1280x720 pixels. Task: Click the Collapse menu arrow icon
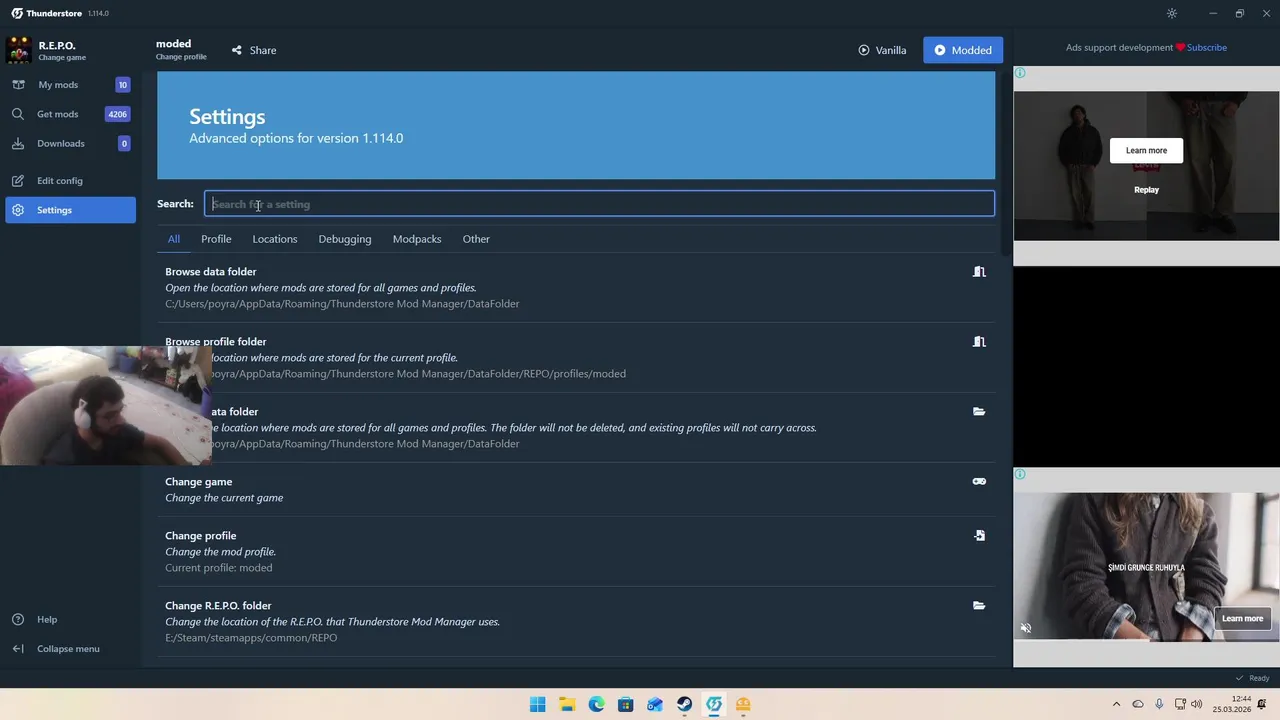click(18, 649)
